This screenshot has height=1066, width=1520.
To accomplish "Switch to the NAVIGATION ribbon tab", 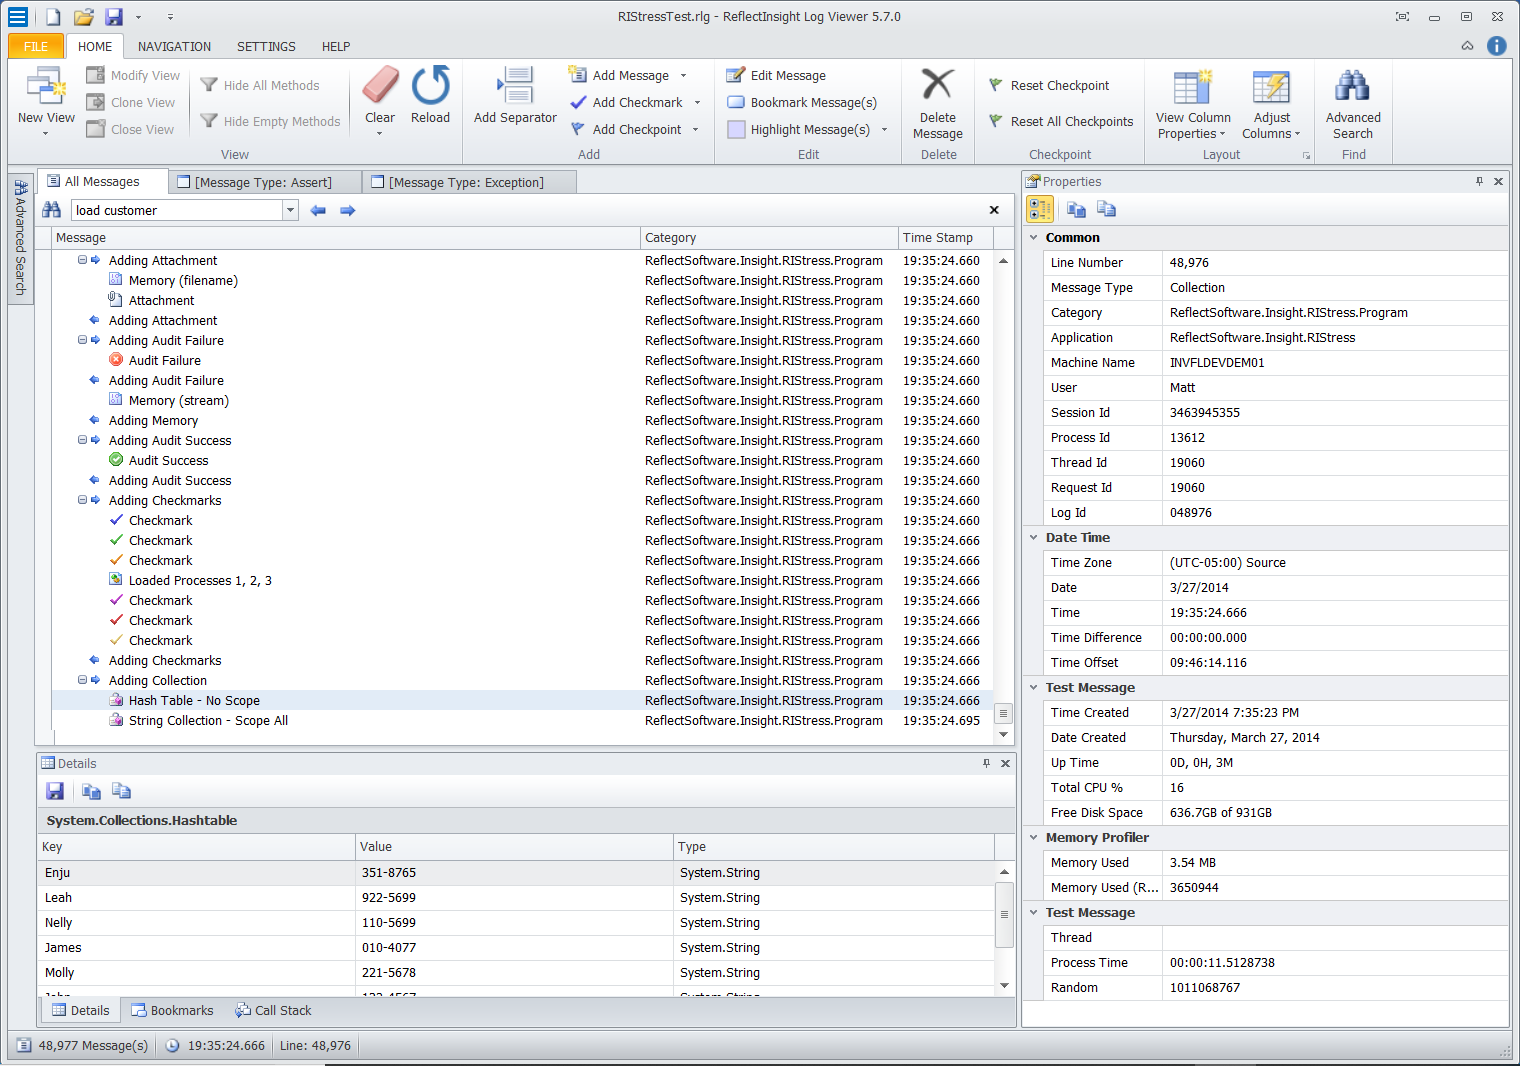I will (x=174, y=46).
